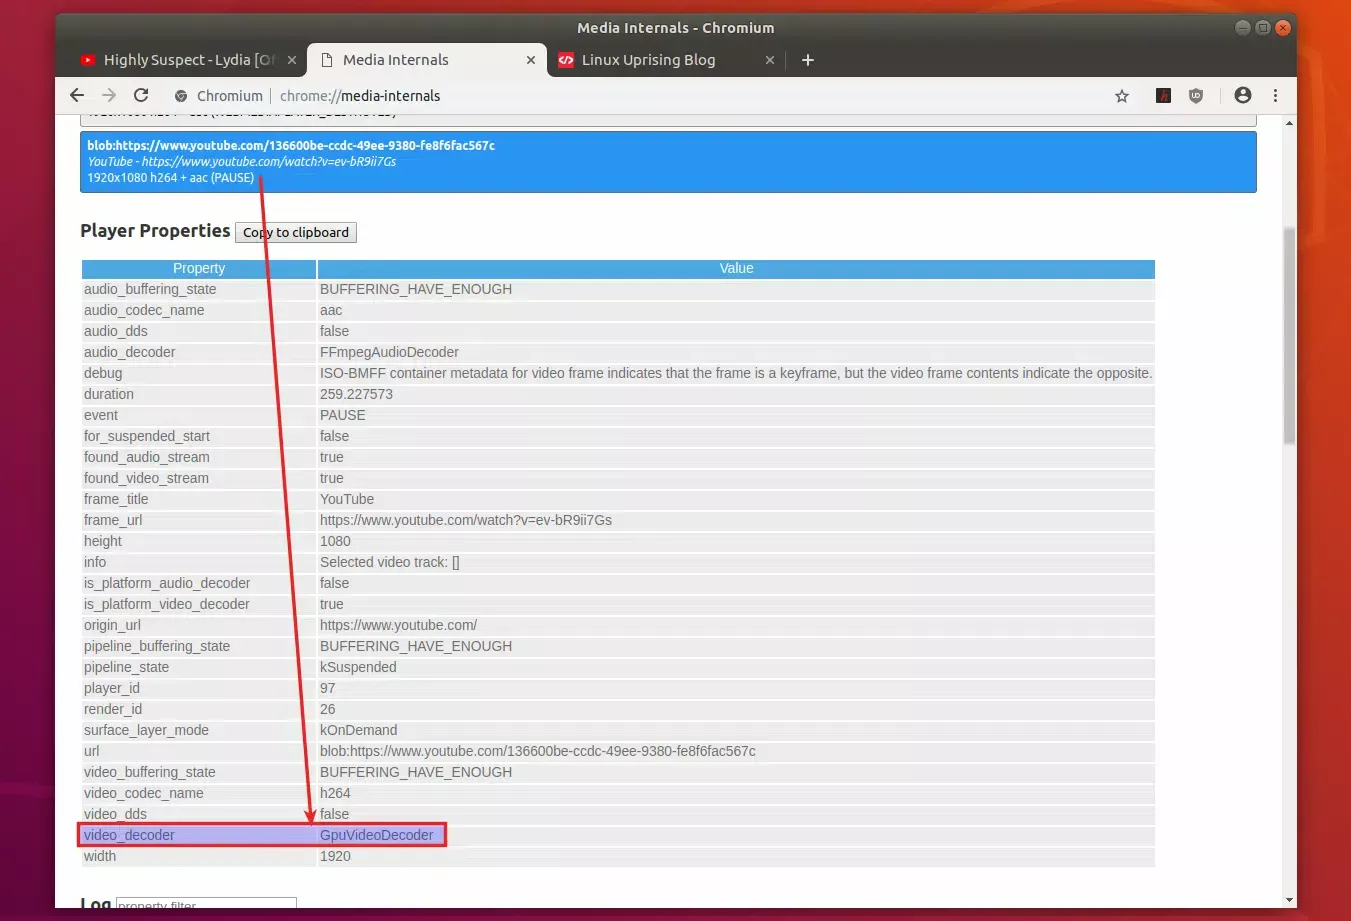
Task: Go back using the browser back arrow
Action: [x=77, y=95]
